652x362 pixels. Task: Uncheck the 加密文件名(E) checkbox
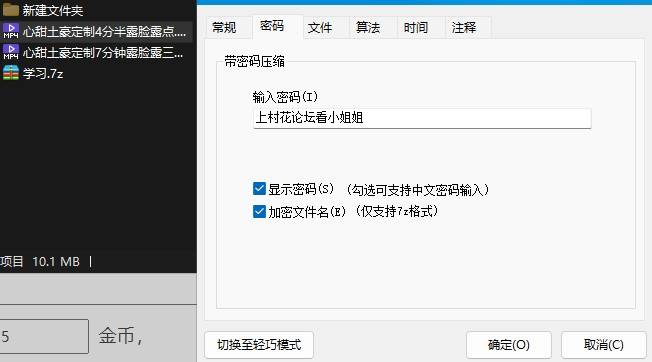(x=259, y=212)
